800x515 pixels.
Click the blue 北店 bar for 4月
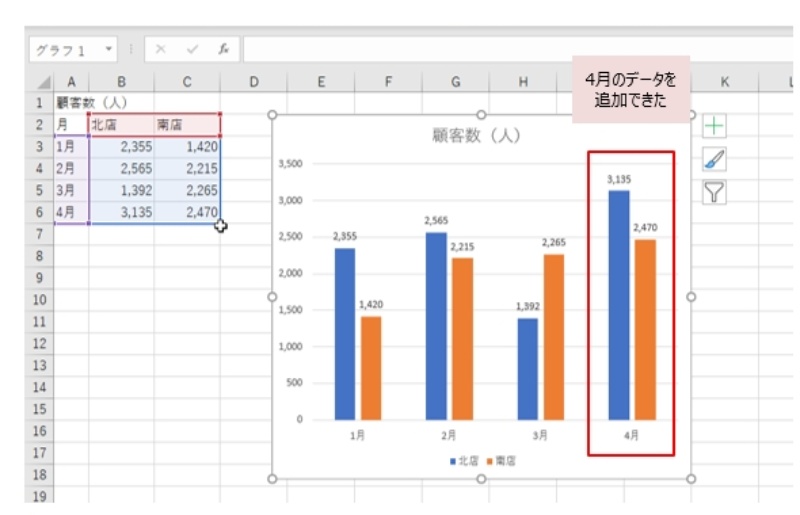(x=619, y=304)
